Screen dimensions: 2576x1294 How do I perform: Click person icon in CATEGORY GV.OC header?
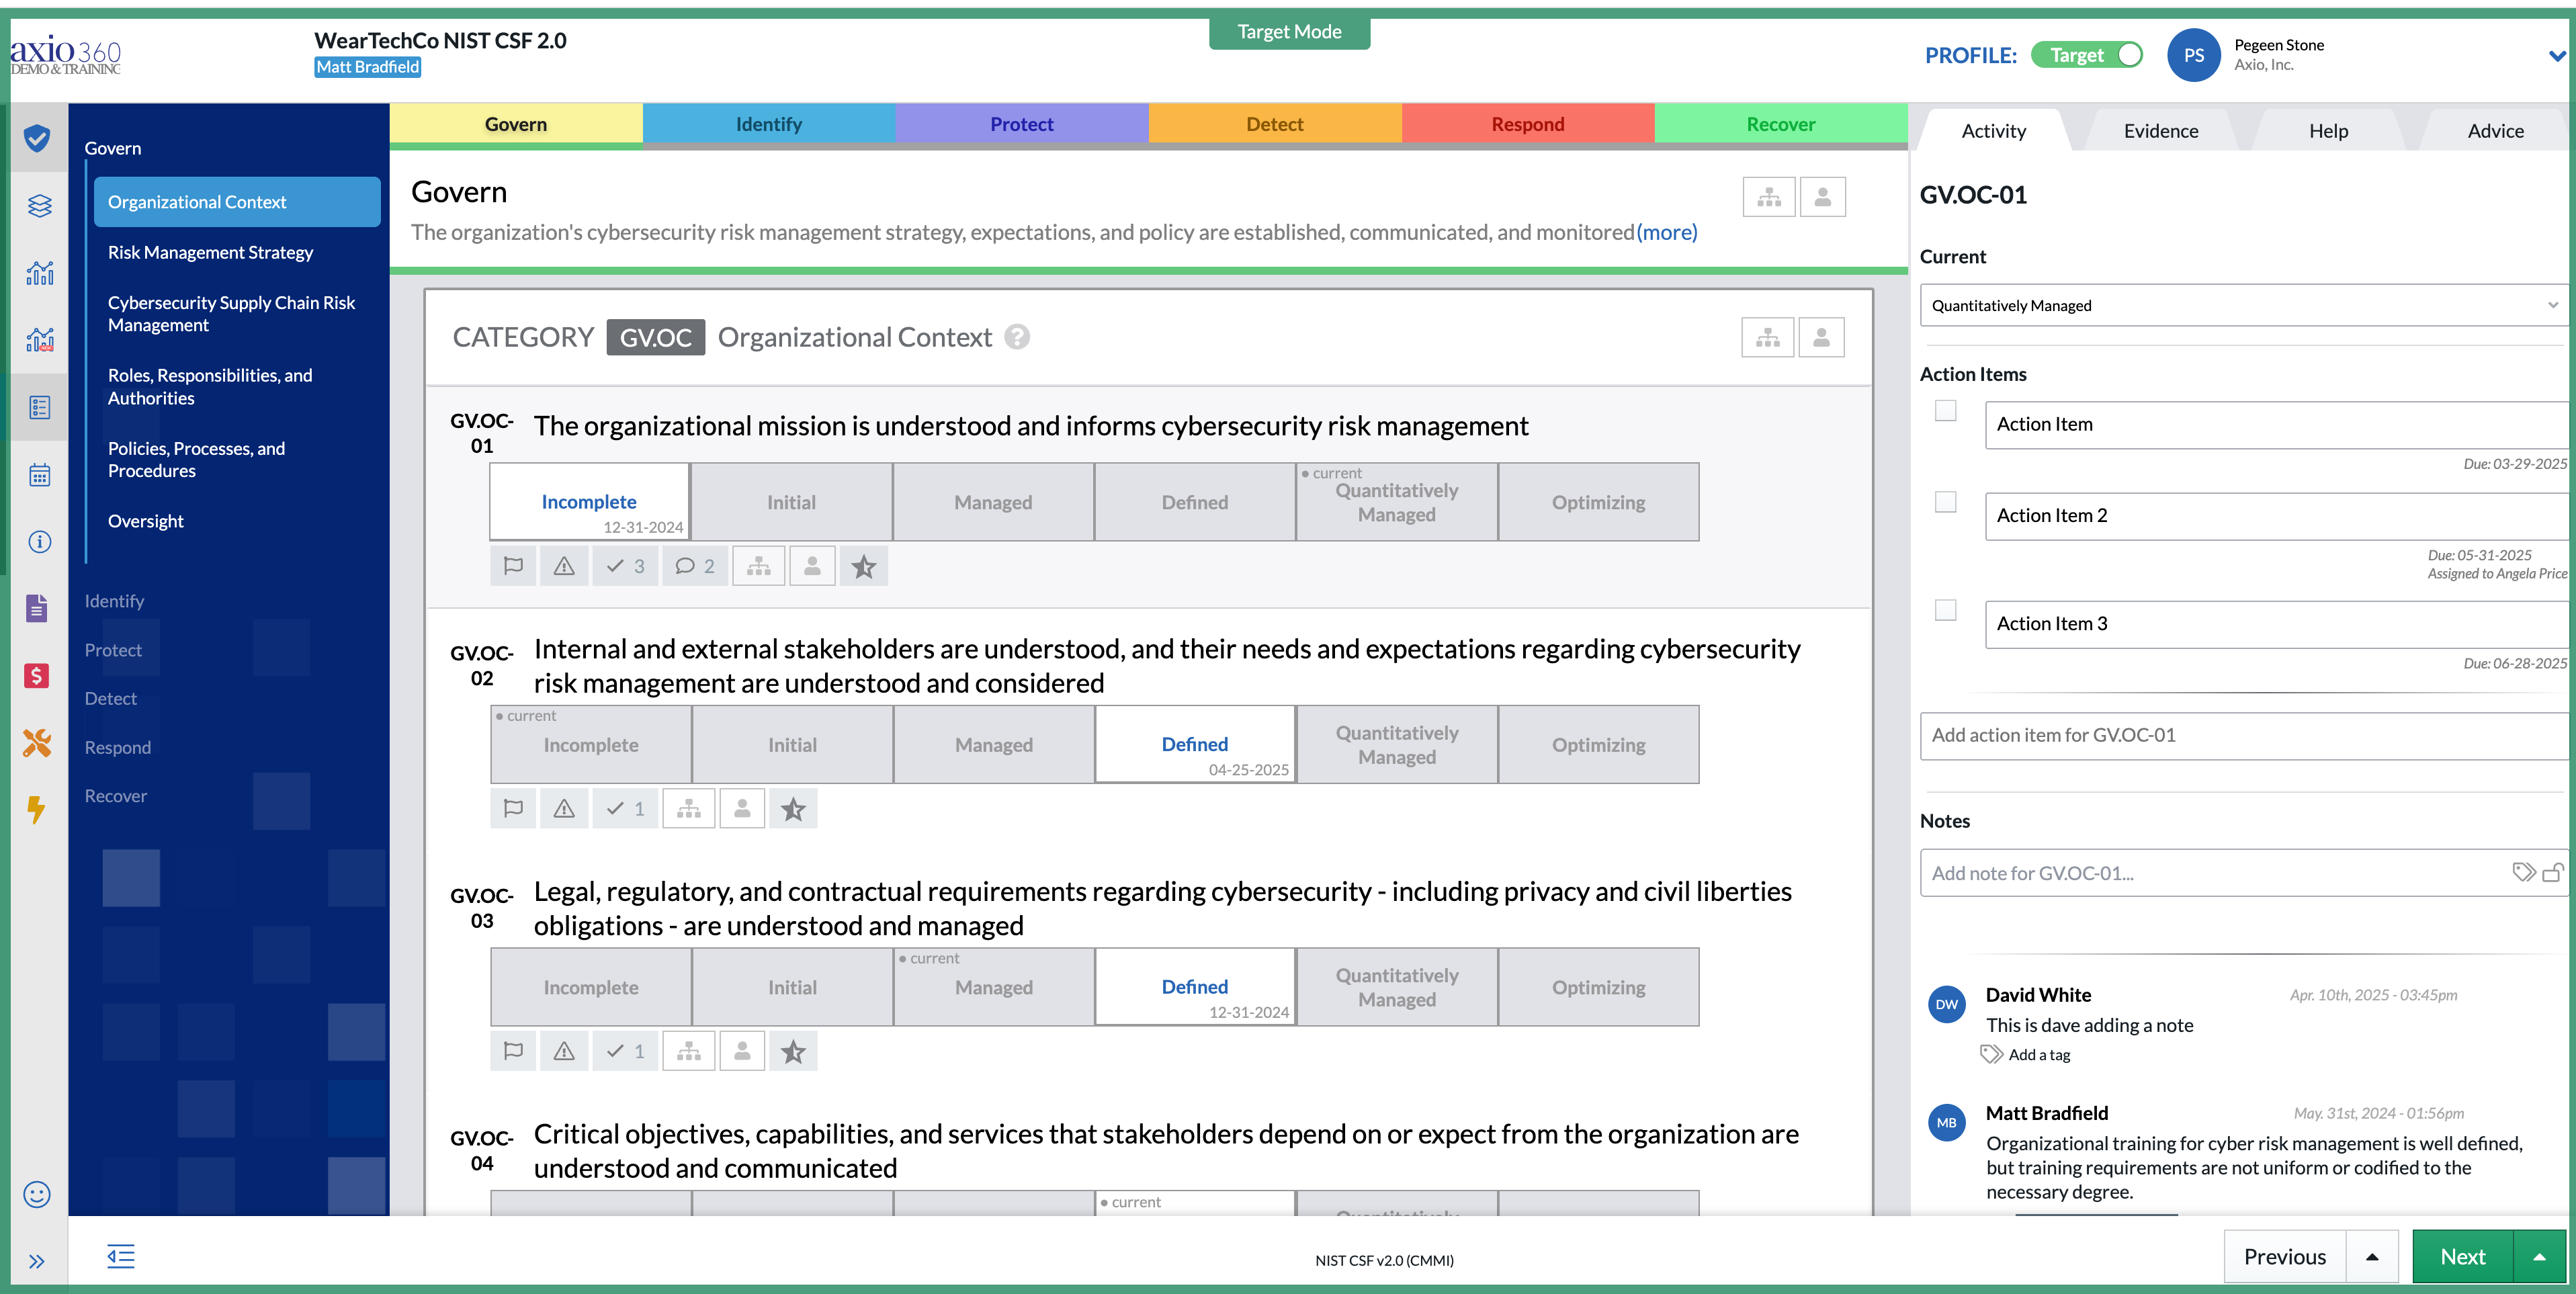(1822, 338)
